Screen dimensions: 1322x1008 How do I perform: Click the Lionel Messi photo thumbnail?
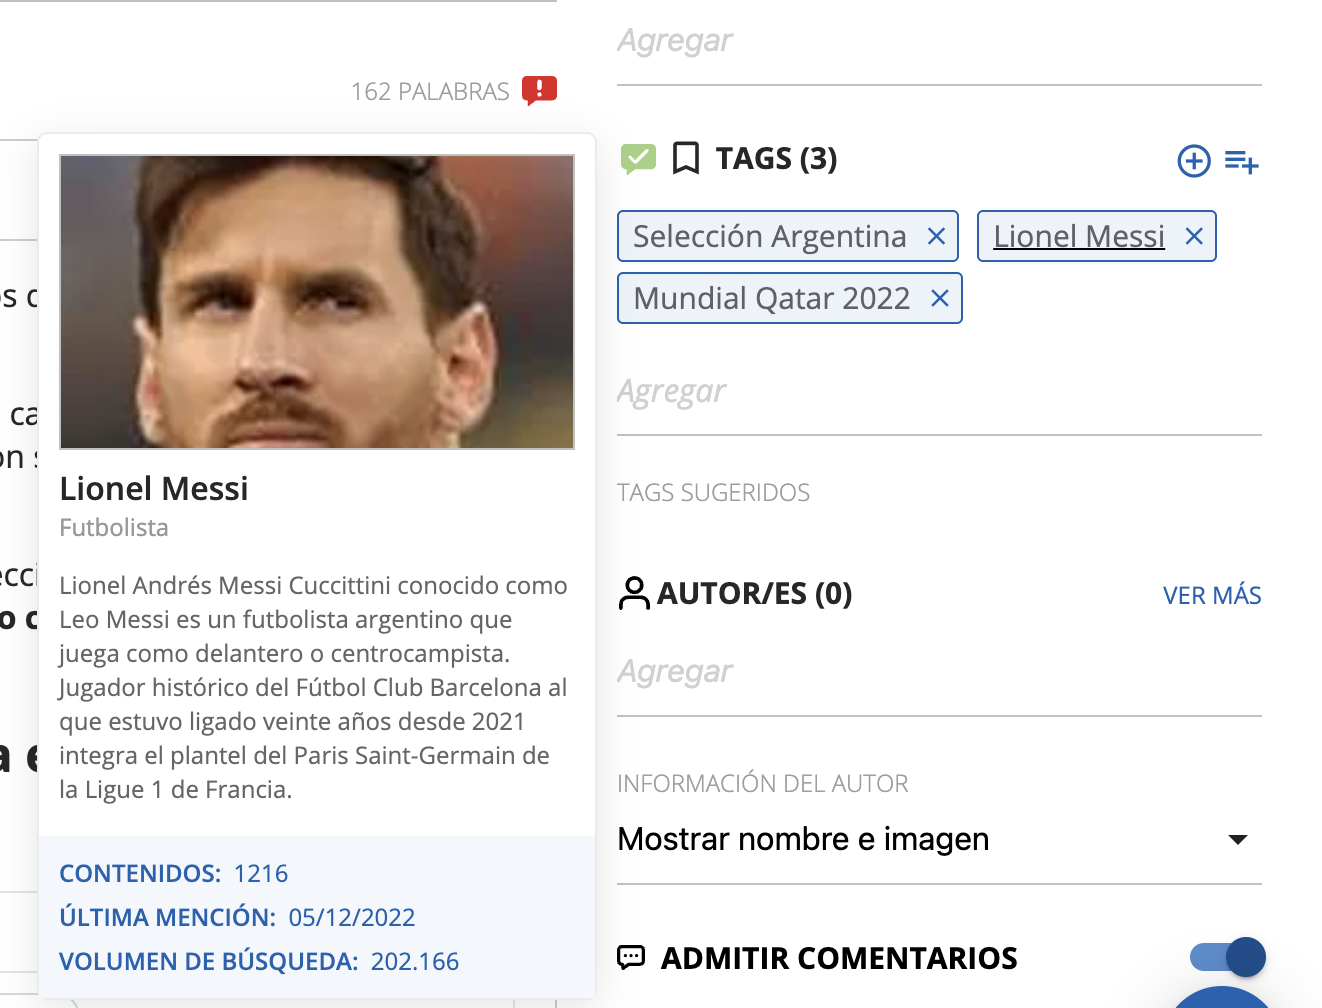(317, 302)
